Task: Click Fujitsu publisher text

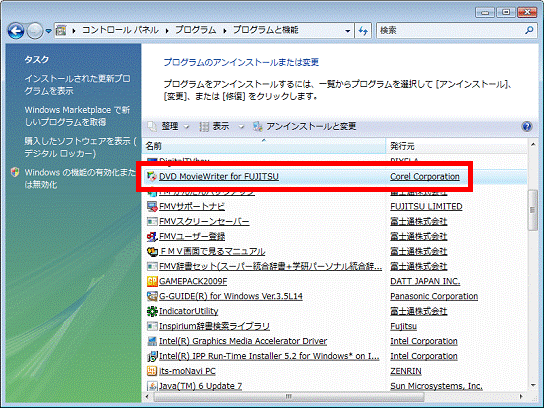Action: (403, 326)
